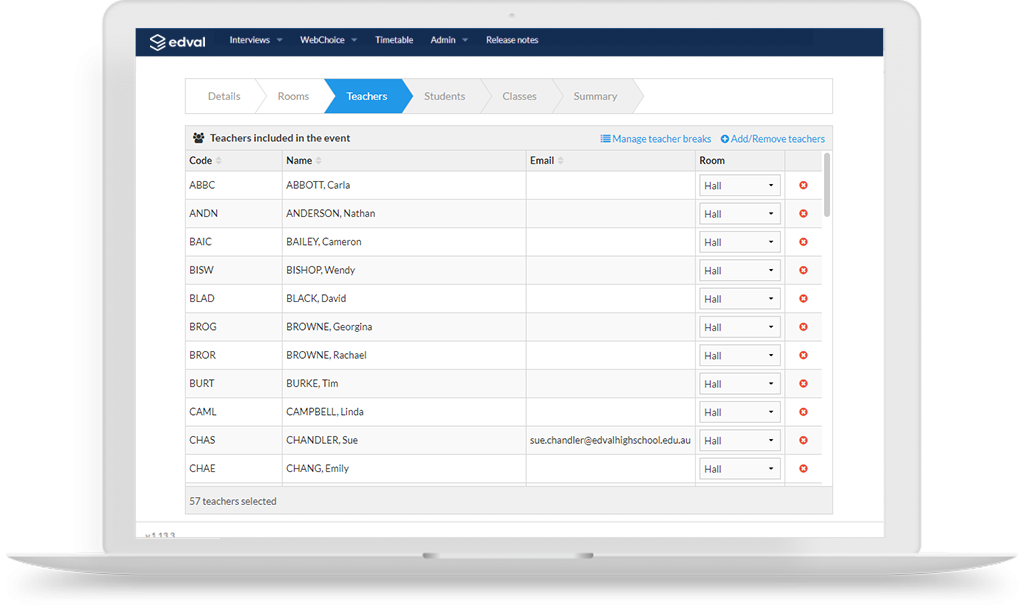Open room dropdown for BISHOP, Wendy

point(739,270)
